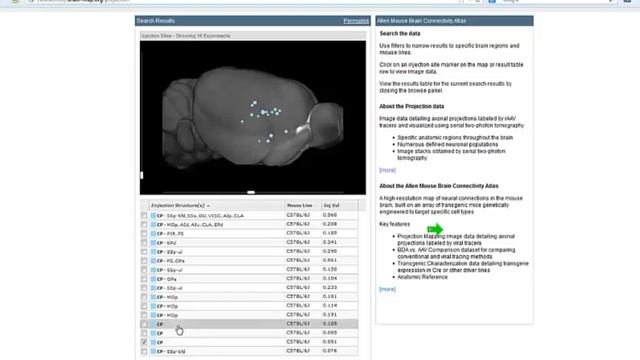Click row text 'CP - EPd'
Screen dimensions: 640x360
point(167,243)
